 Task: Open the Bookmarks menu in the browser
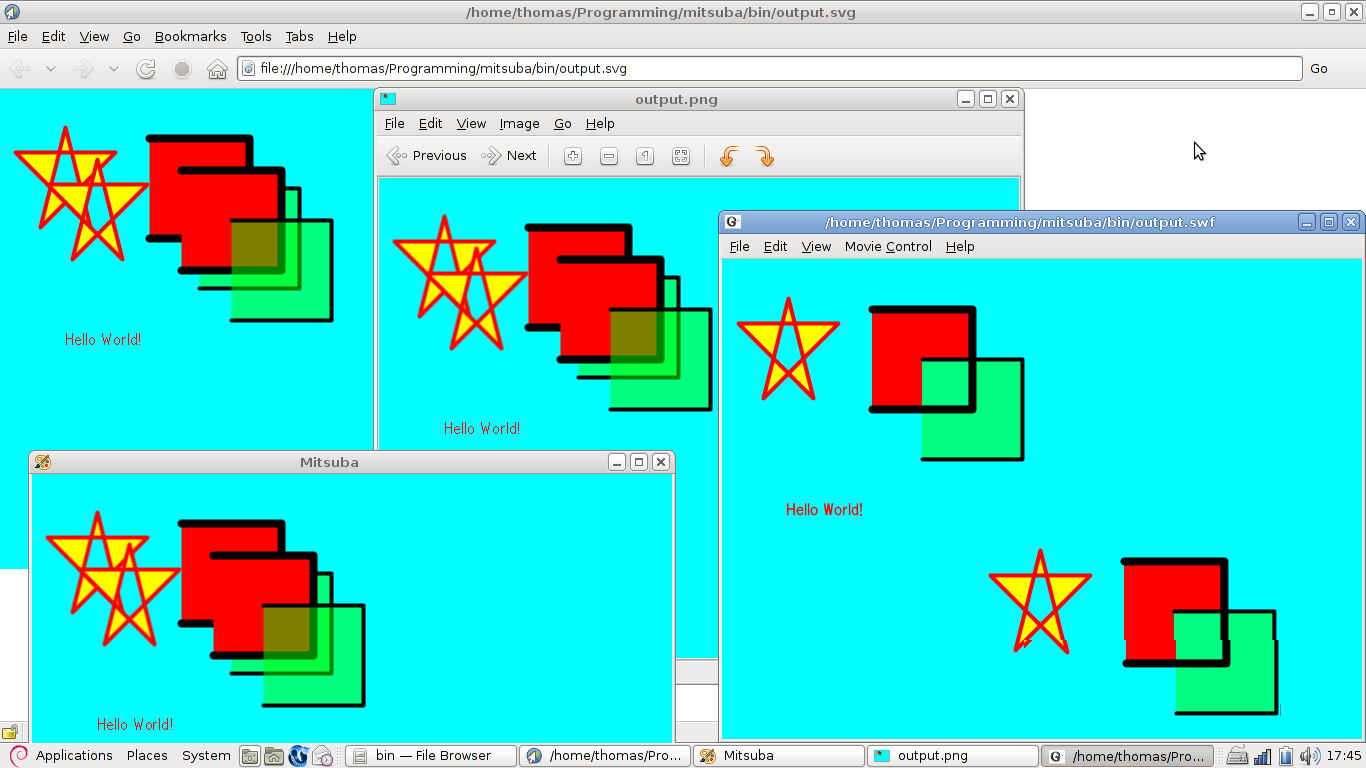point(190,36)
